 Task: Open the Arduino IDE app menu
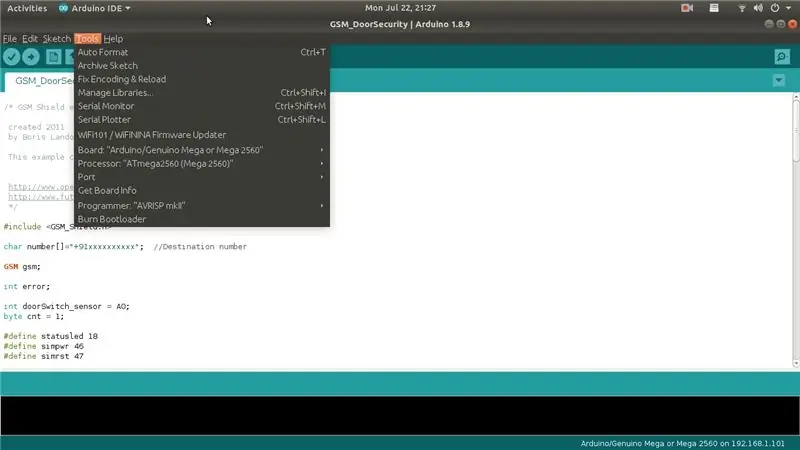94,8
